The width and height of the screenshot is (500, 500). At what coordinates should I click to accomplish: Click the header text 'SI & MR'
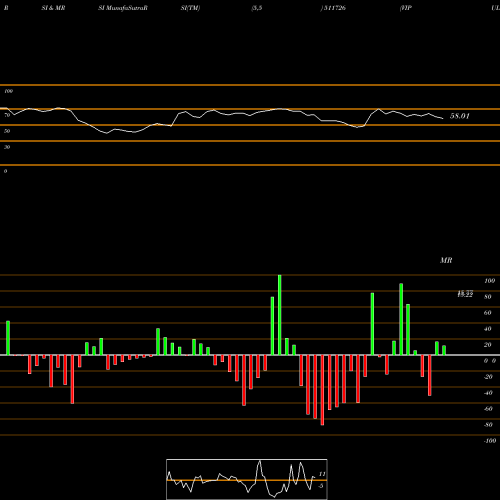pos(53,8)
